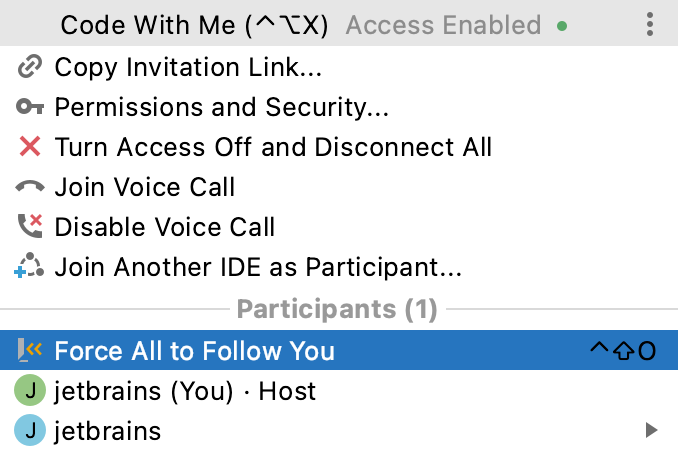This screenshot has width=678, height=450.
Task: Expand the jetbrains participant submenu arrow
Action: (x=651, y=431)
